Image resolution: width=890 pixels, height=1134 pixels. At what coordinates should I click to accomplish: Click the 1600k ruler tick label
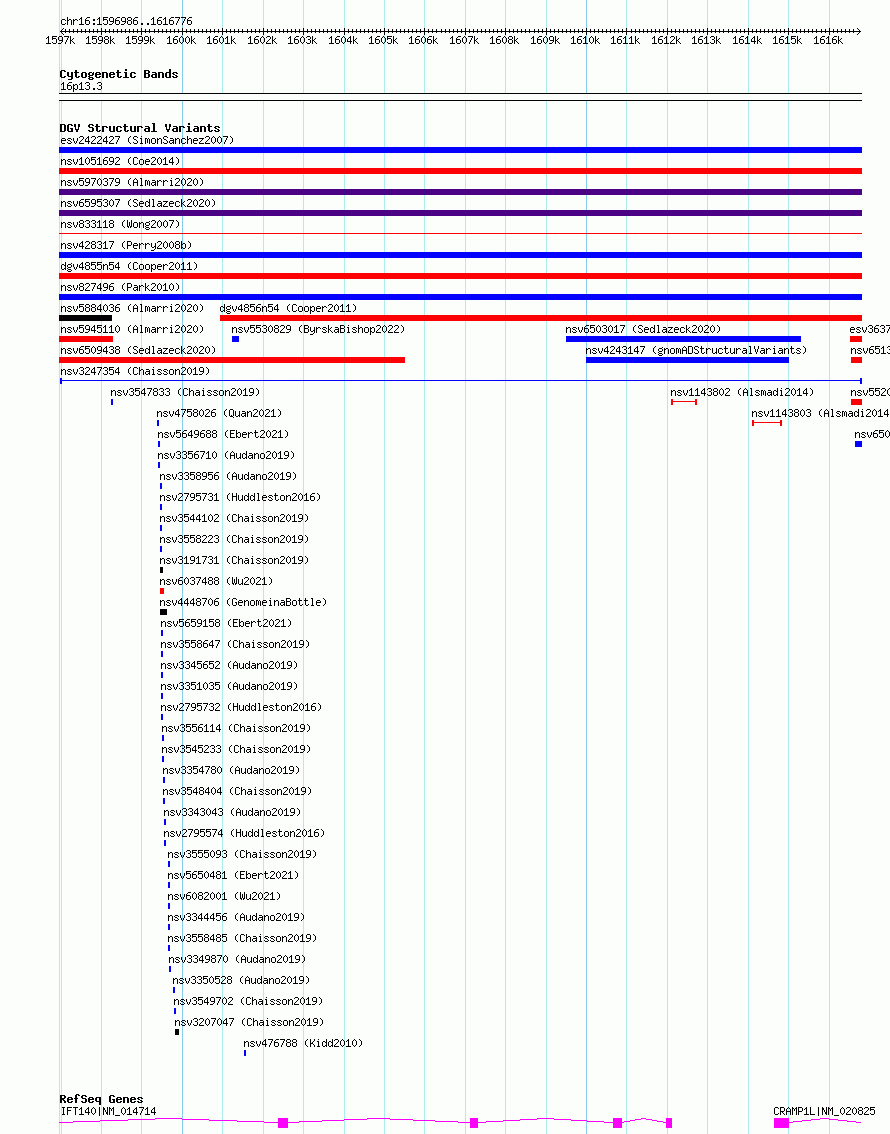point(181,40)
